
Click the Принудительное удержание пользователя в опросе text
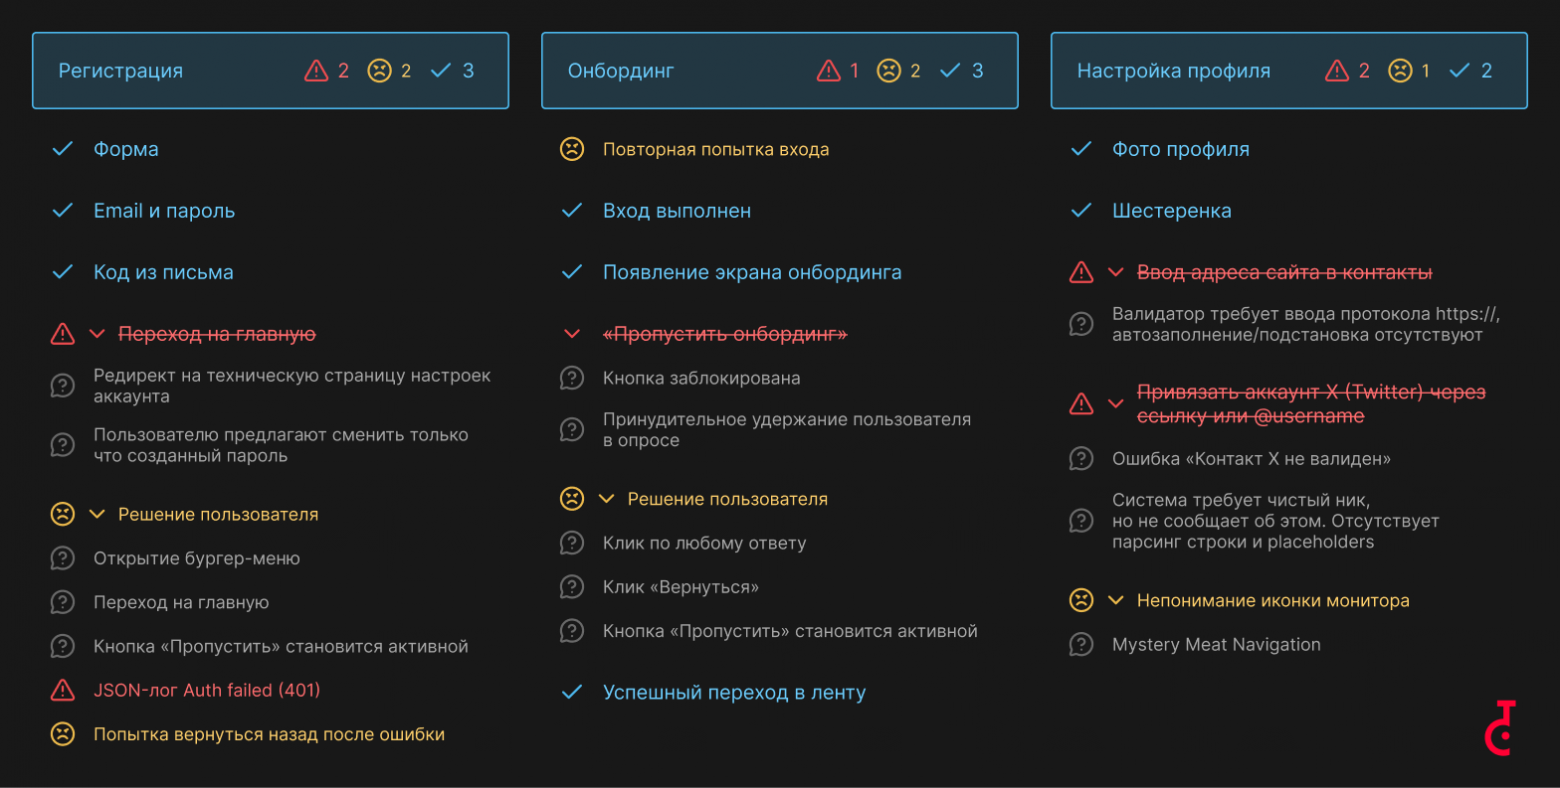click(787, 429)
